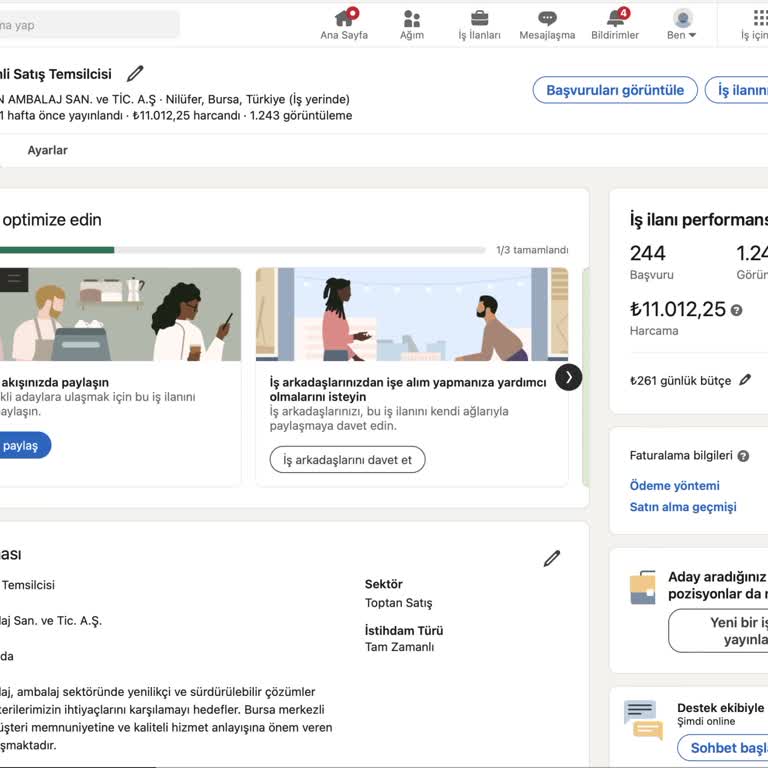Switch to the Ayarlar tab

[47, 150]
